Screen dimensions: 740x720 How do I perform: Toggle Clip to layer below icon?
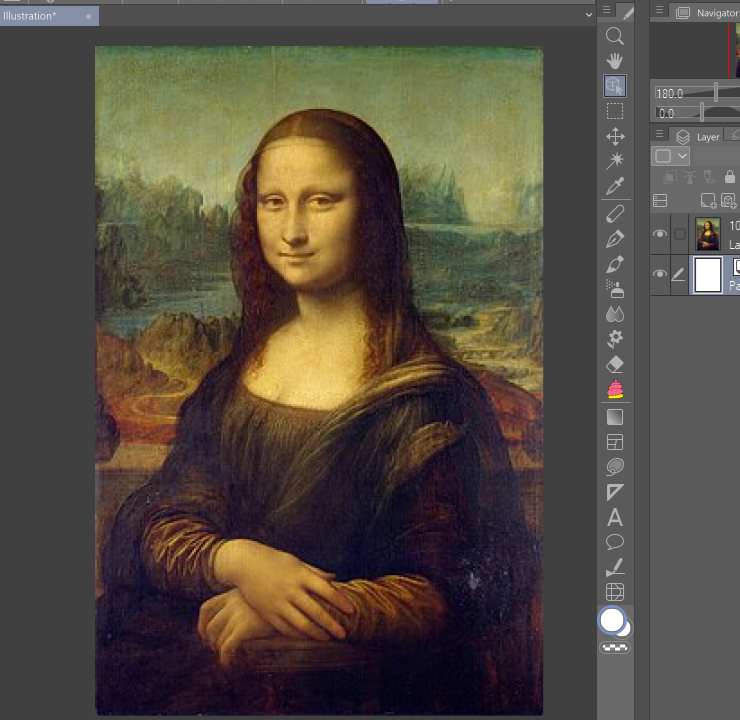670,177
